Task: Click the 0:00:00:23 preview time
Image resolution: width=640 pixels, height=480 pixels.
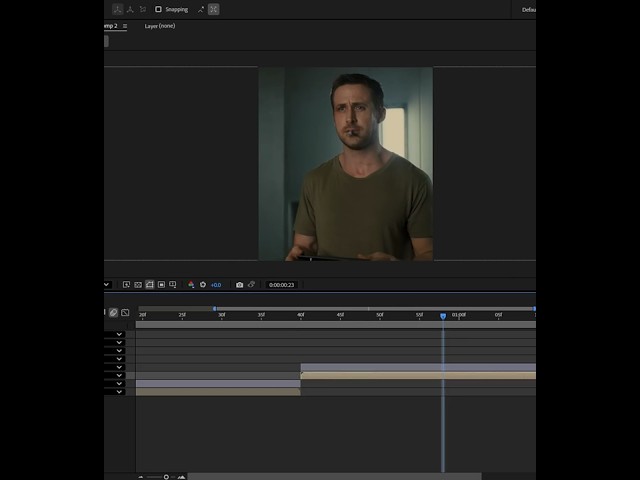Action: [x=282, y=285]
